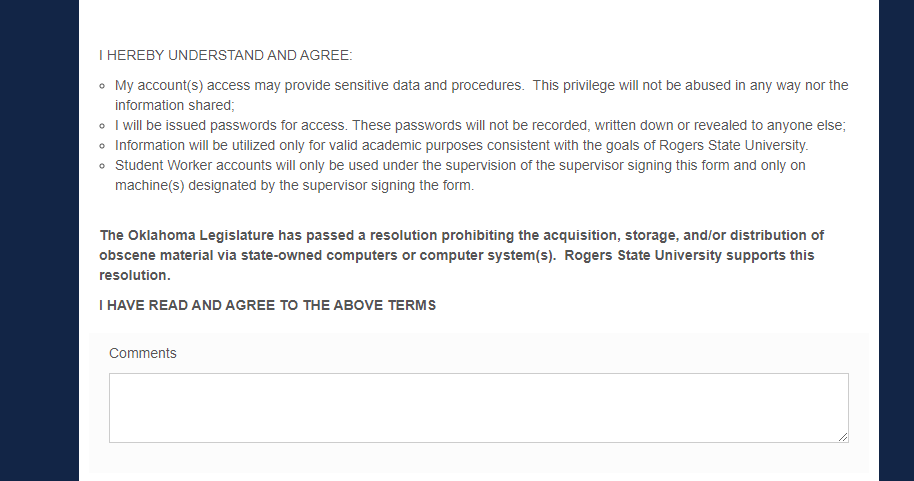The width and height of the screenshot is (914, 481).
Task: Click the bullet before 'Information will be utilized'
Action: point(103,146)
